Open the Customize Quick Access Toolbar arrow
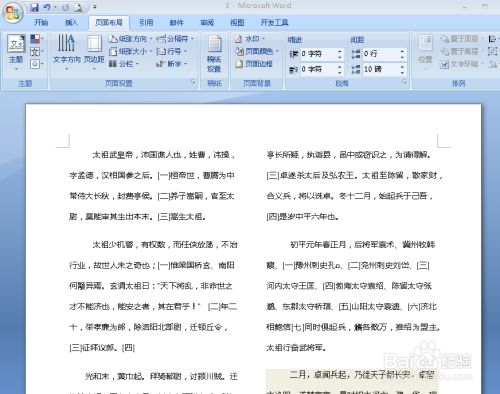500x394 pixels. pyautogui.click(x=95, y=7)
